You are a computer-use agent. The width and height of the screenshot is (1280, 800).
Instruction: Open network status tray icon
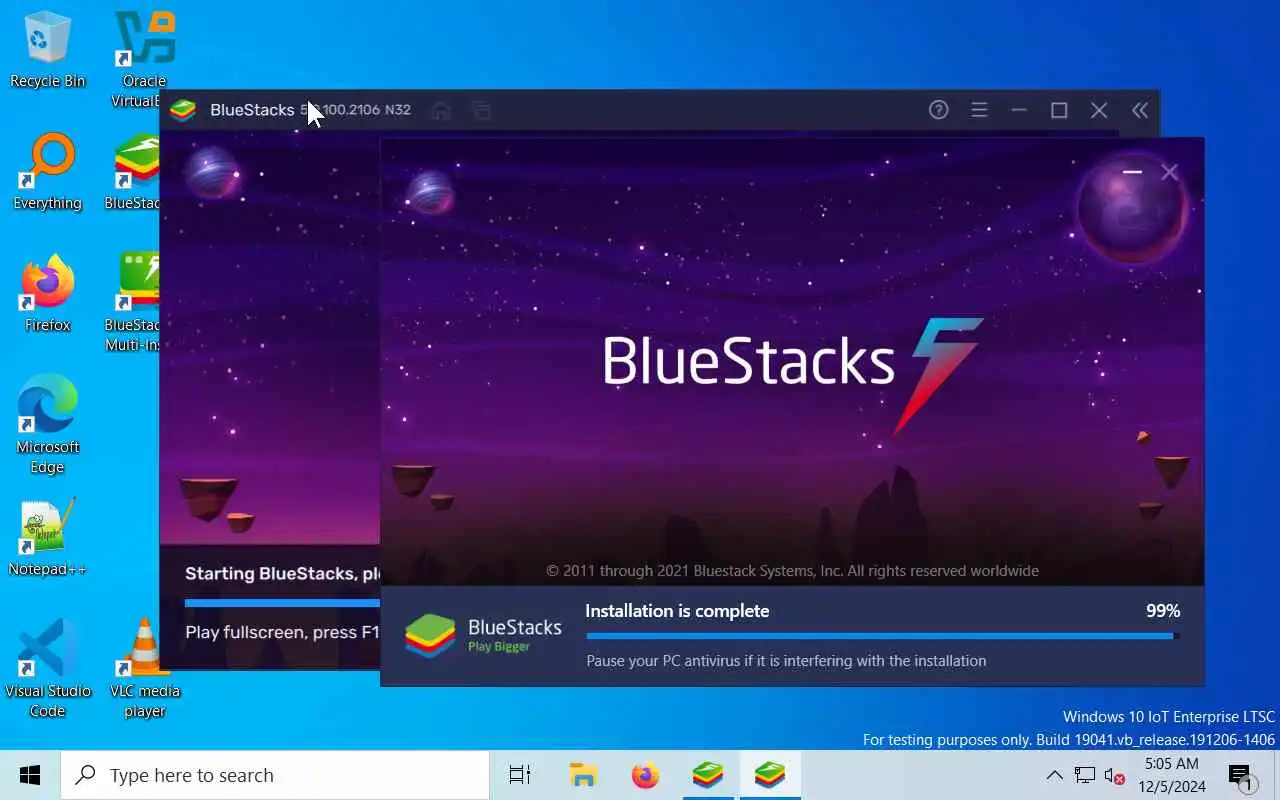click(x=1085, y=775)
